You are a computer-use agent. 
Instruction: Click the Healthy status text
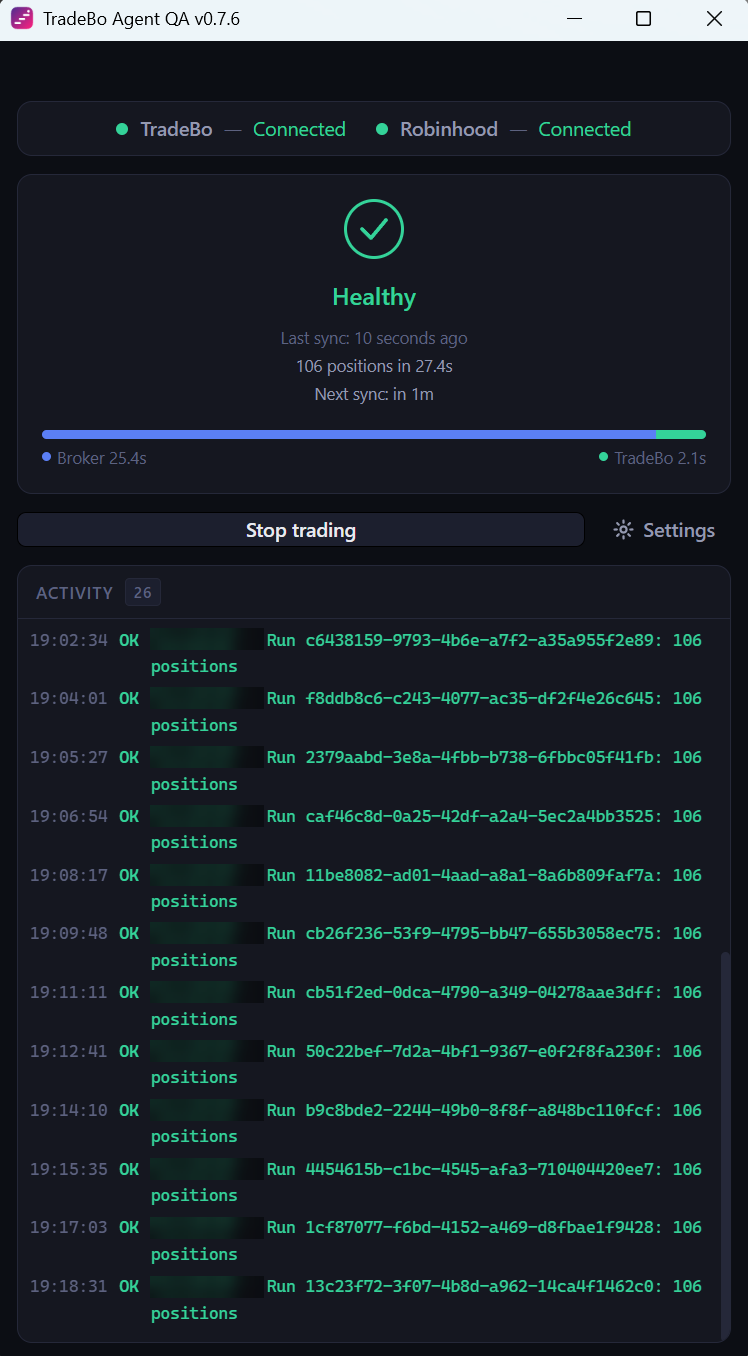pyautogui.click(x=374, y=297)
